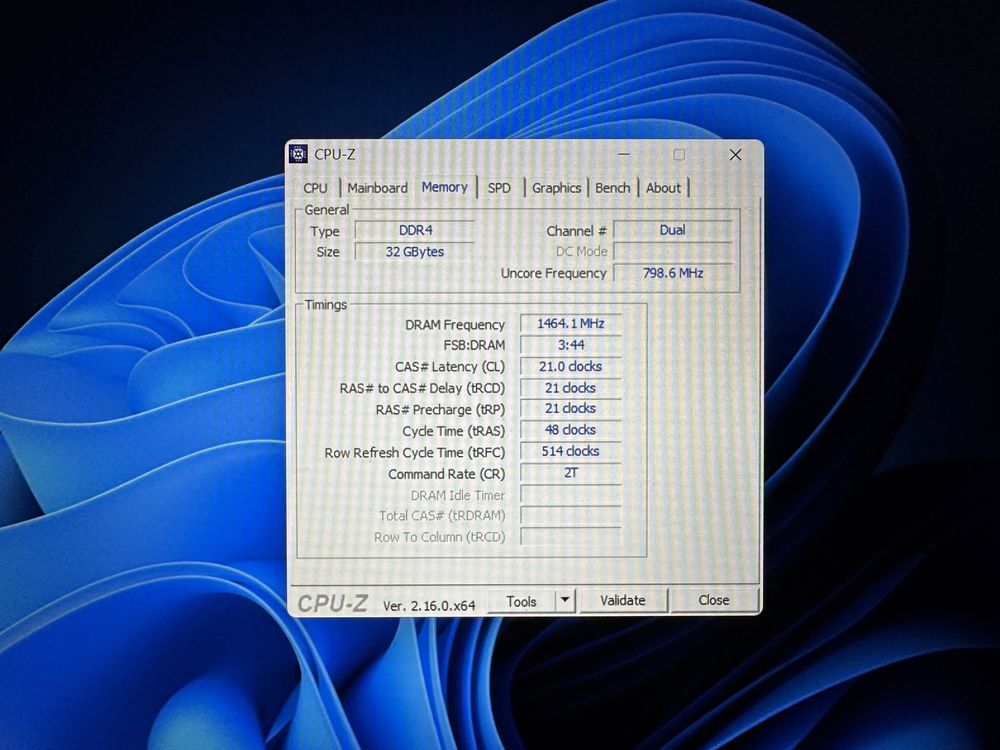The width and height of the screenshot is (1000, 750).
Task: Click the 21.0 clocks CAS latency value
Action: pos(571,367)
